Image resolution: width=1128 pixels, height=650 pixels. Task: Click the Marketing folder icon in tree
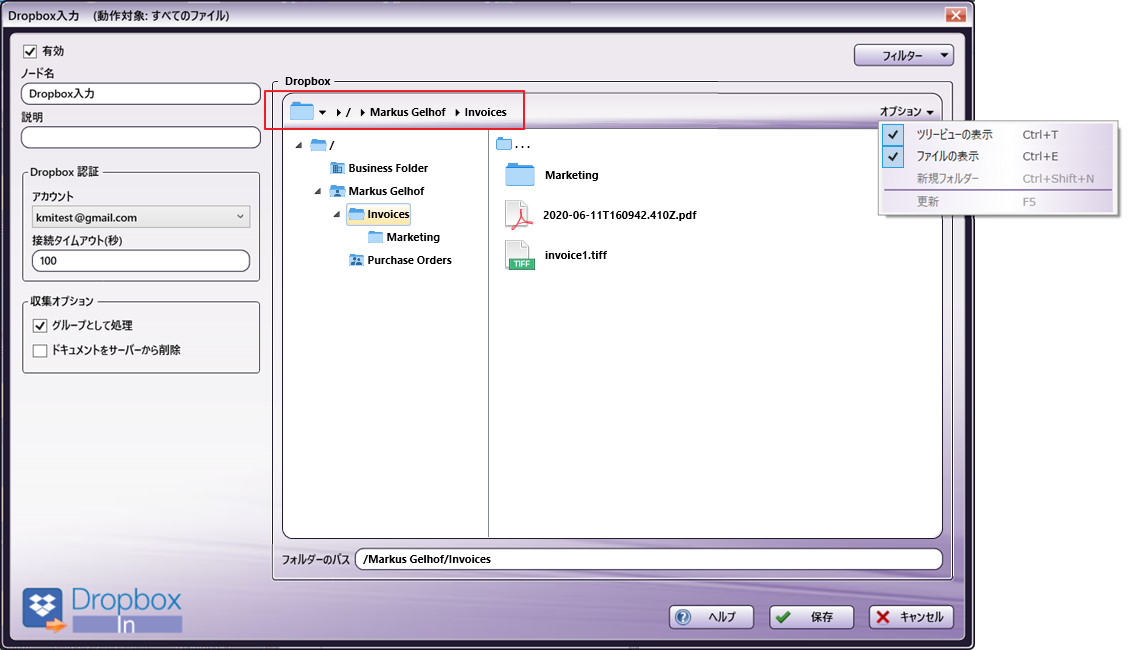376,237
